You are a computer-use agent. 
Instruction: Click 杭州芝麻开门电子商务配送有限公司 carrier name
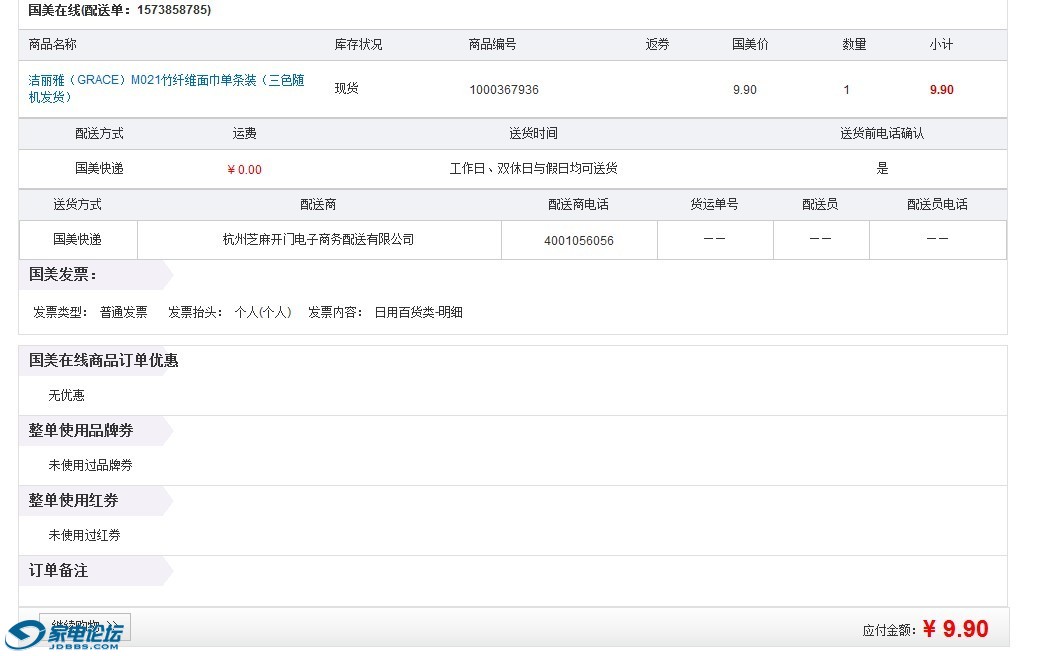[319, 239]
